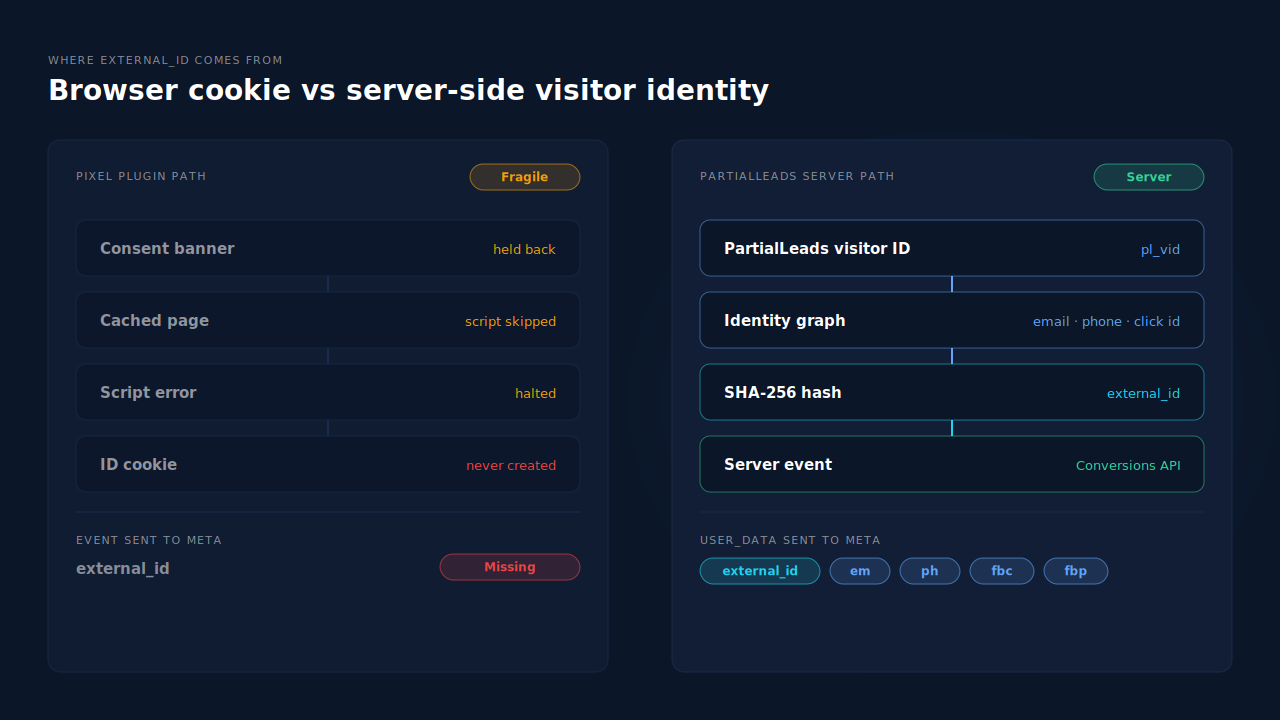
Task: Click the "USER_DATA SENT TO META" label
Action: point(790,541)
